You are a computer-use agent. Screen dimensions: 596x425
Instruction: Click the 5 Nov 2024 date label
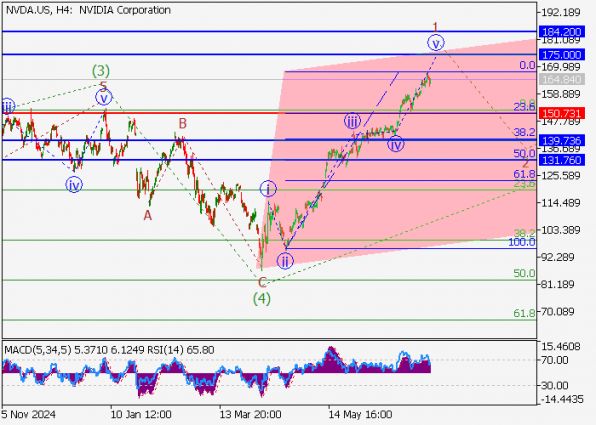point(29,414)
